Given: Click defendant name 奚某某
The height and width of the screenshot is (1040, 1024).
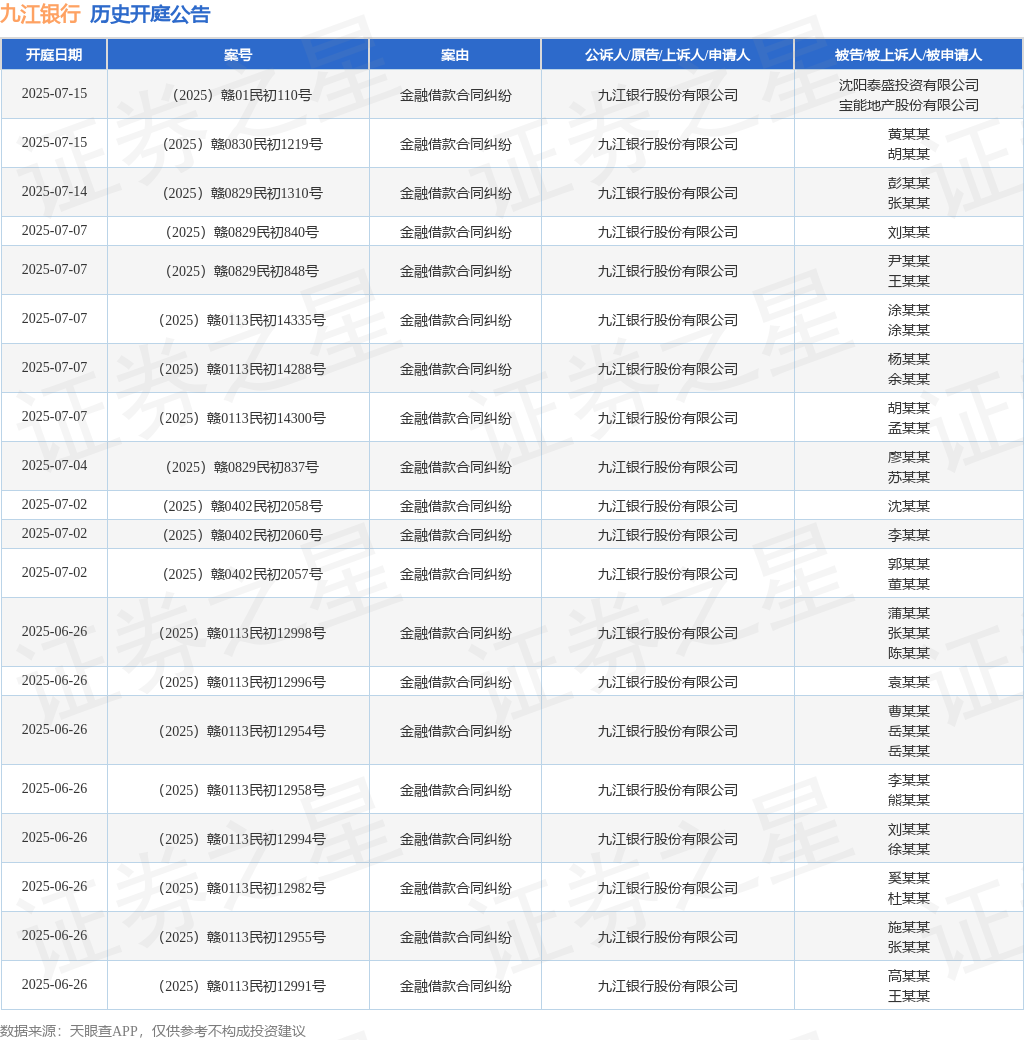Looking at the screenshot, I should [909, 879].
